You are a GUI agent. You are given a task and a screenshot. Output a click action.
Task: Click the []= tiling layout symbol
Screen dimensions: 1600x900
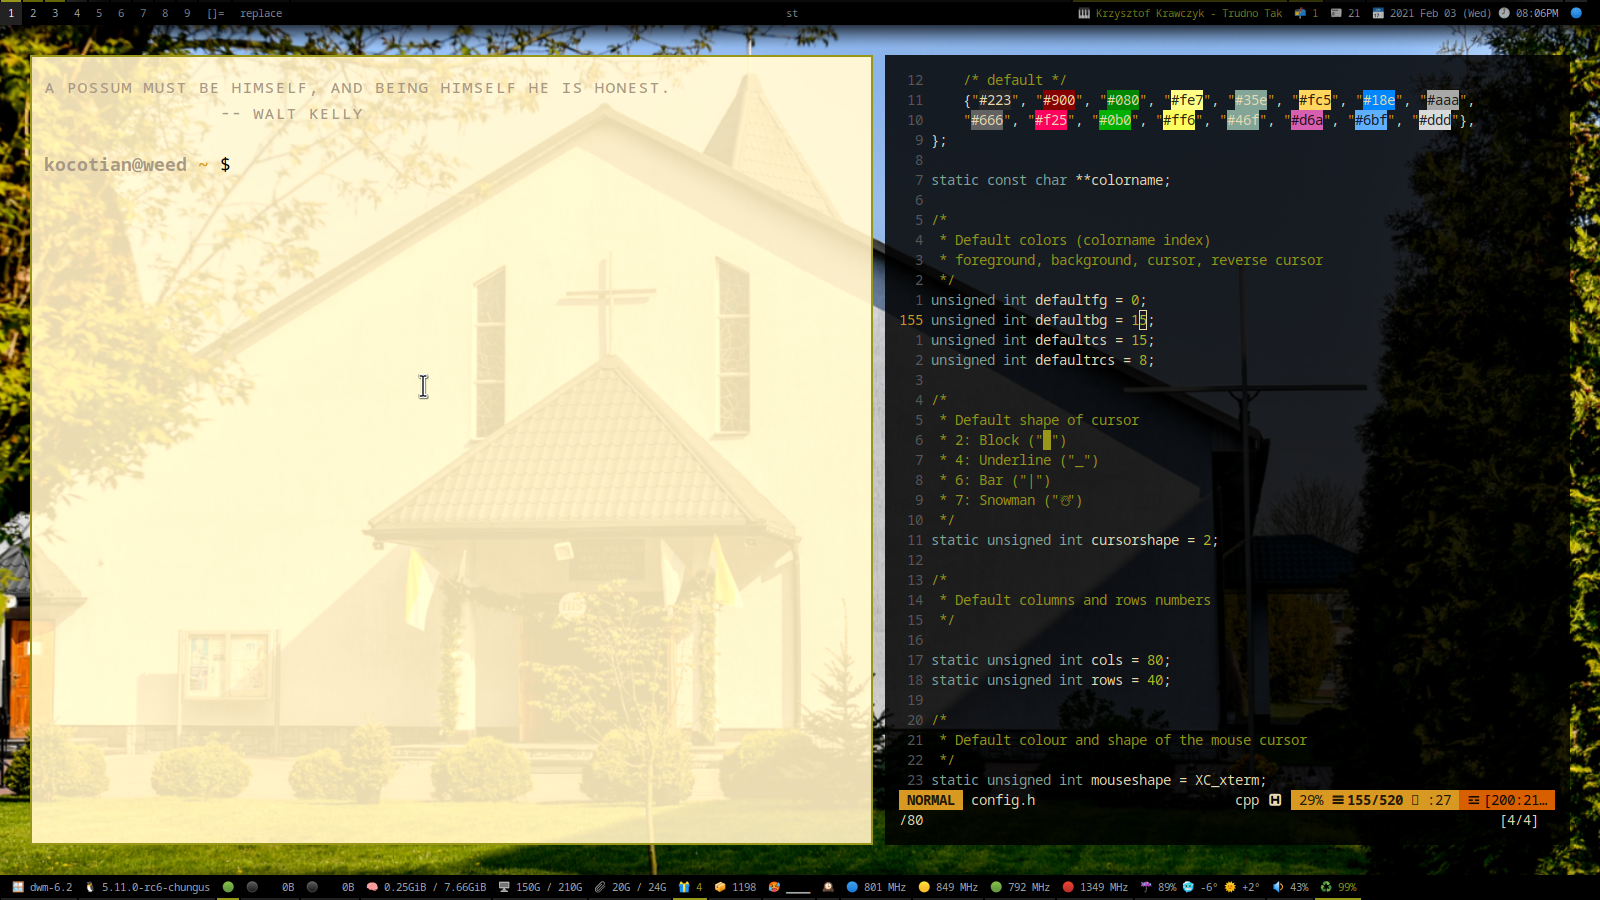tap(215, 13)
